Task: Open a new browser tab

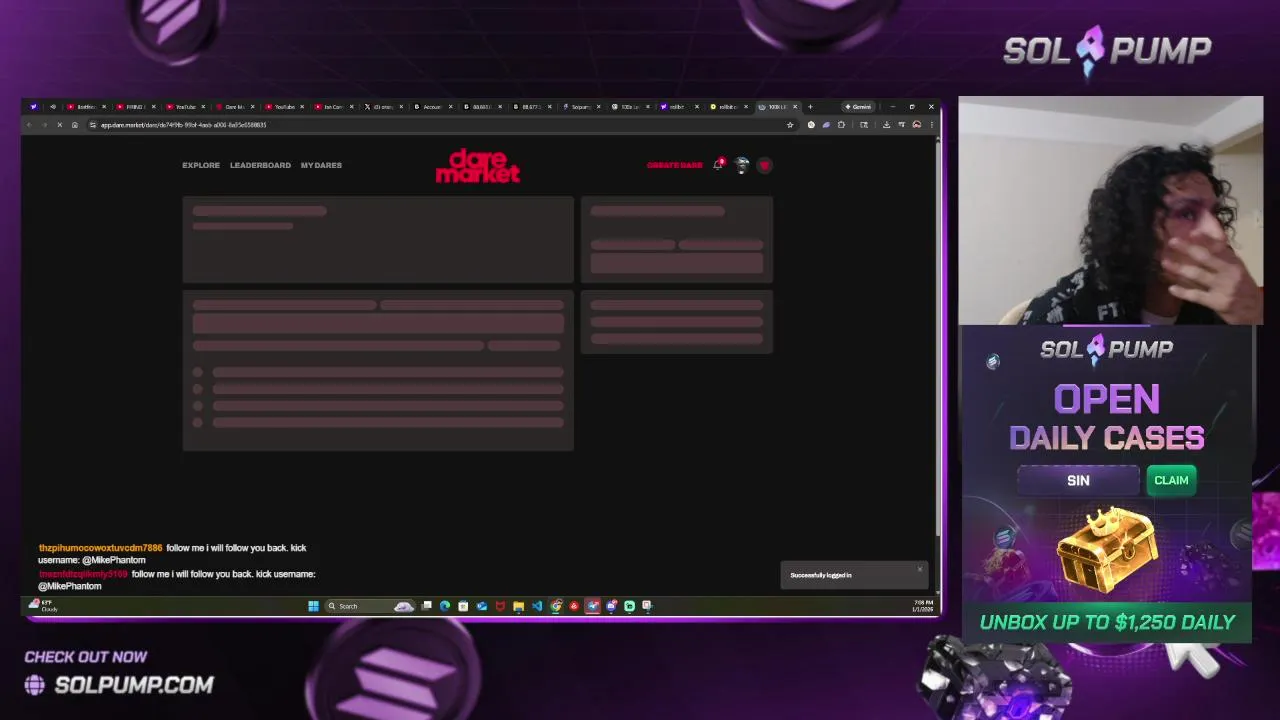Action: point(810,106)
